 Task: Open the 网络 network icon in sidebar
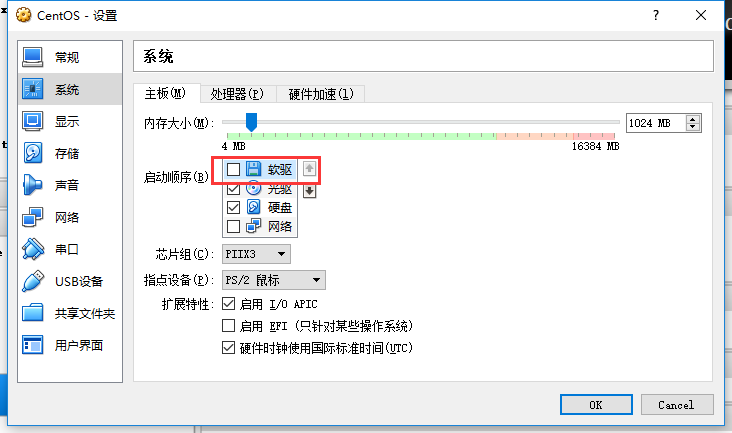32,217
